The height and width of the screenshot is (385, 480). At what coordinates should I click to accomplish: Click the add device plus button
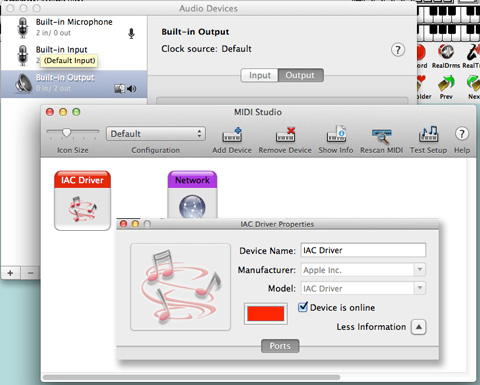pos(10,273)
